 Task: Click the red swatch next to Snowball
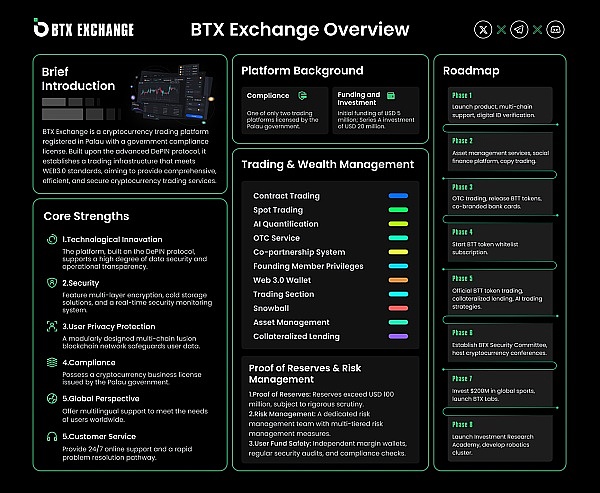398,308
